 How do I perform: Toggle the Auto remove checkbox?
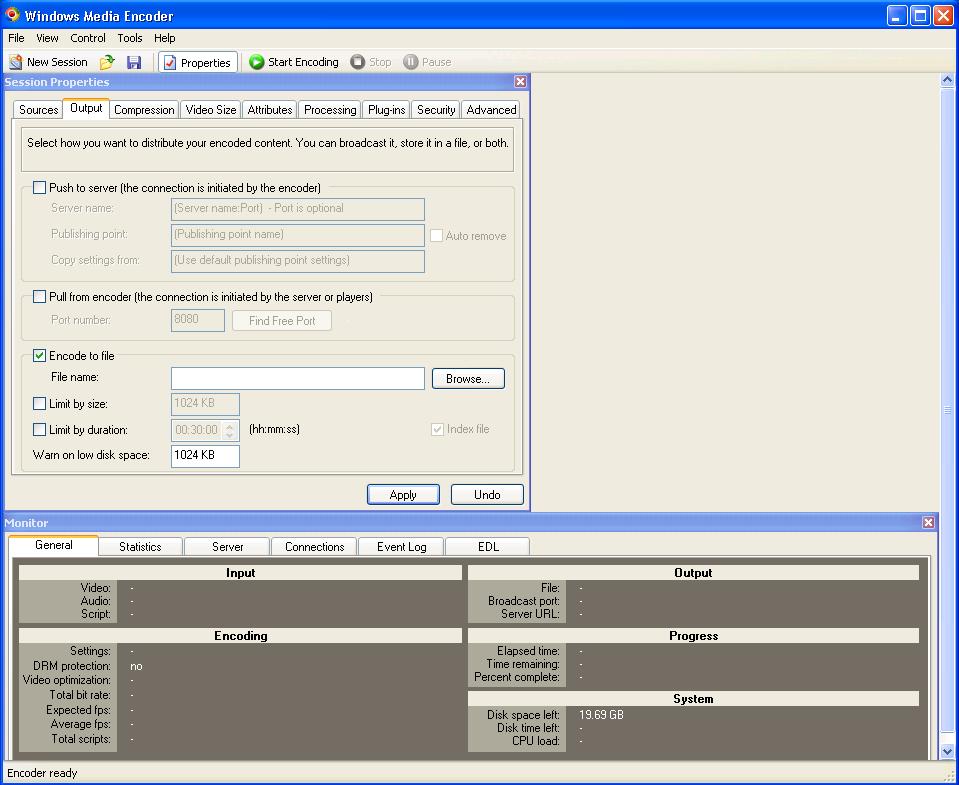[436, 235]
